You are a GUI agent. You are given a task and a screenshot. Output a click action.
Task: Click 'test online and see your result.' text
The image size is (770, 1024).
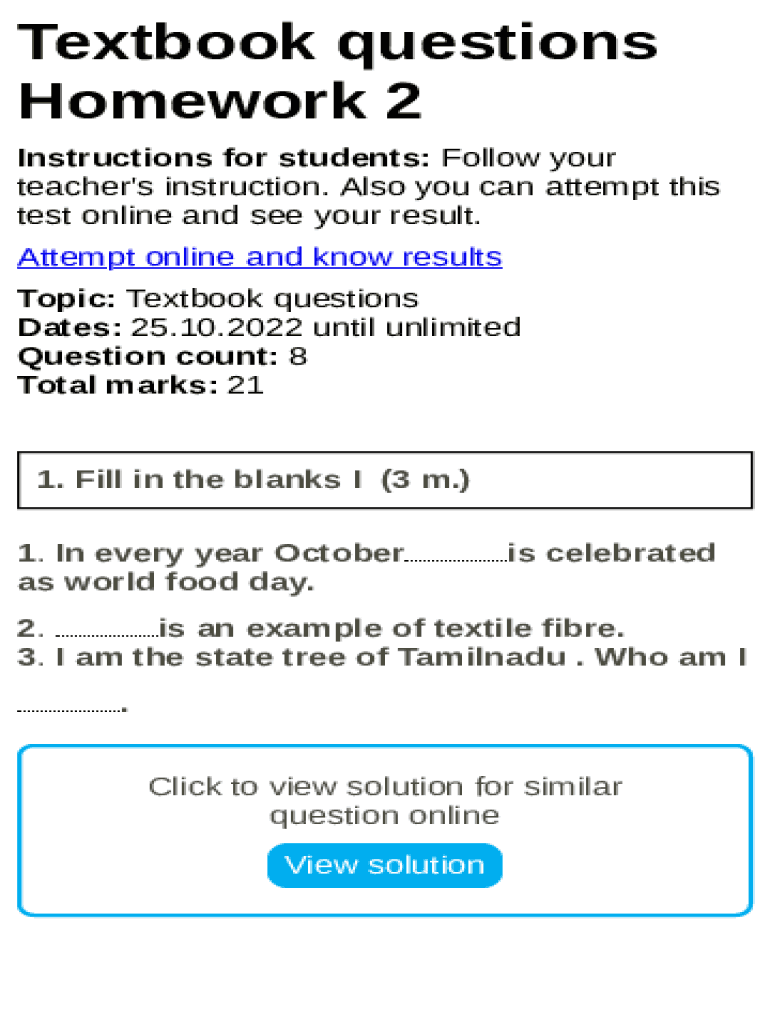[249, 216]
